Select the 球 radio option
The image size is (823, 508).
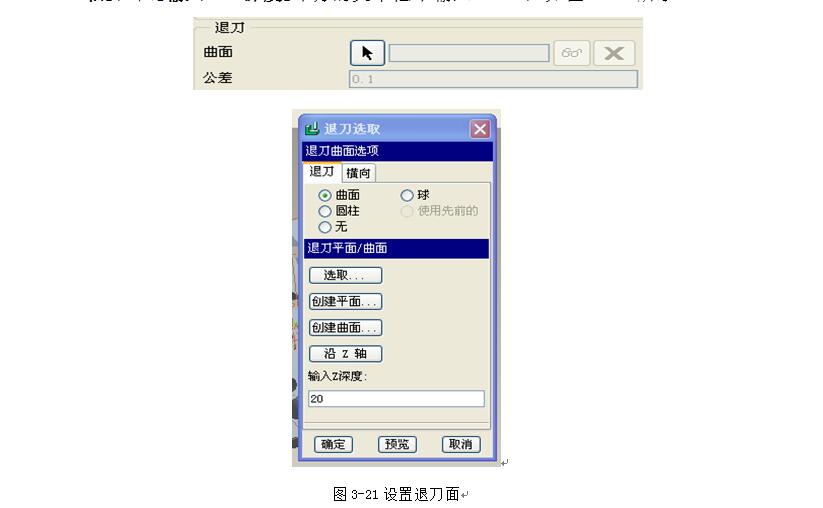[407, 195]
